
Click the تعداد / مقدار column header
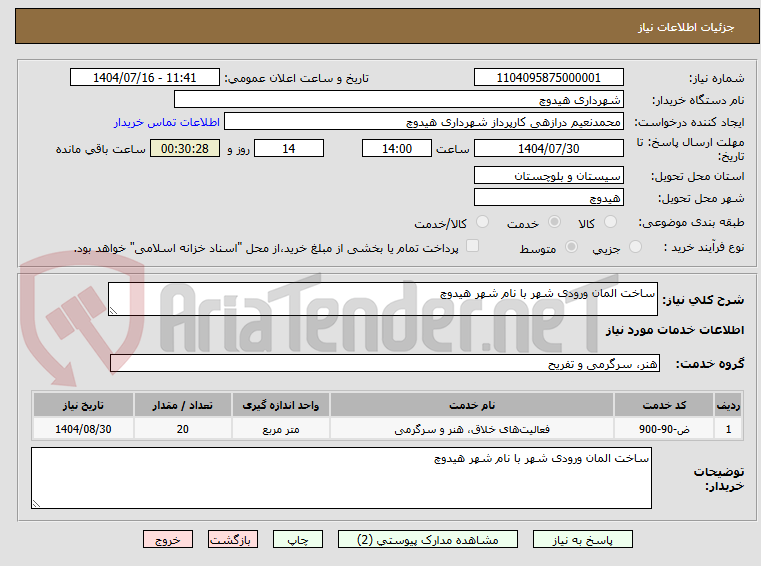pos(182,405)
